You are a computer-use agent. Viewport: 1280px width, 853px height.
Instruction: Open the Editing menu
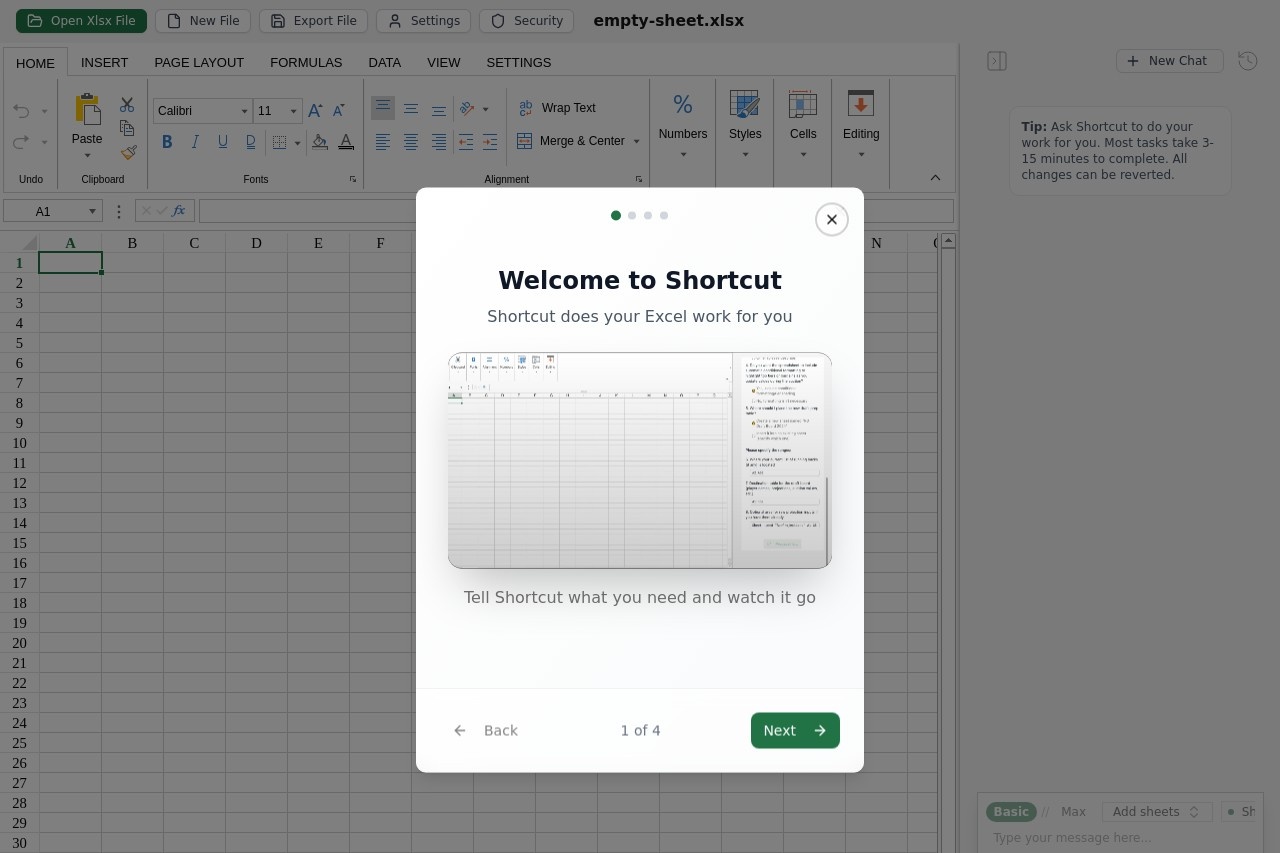861,125
